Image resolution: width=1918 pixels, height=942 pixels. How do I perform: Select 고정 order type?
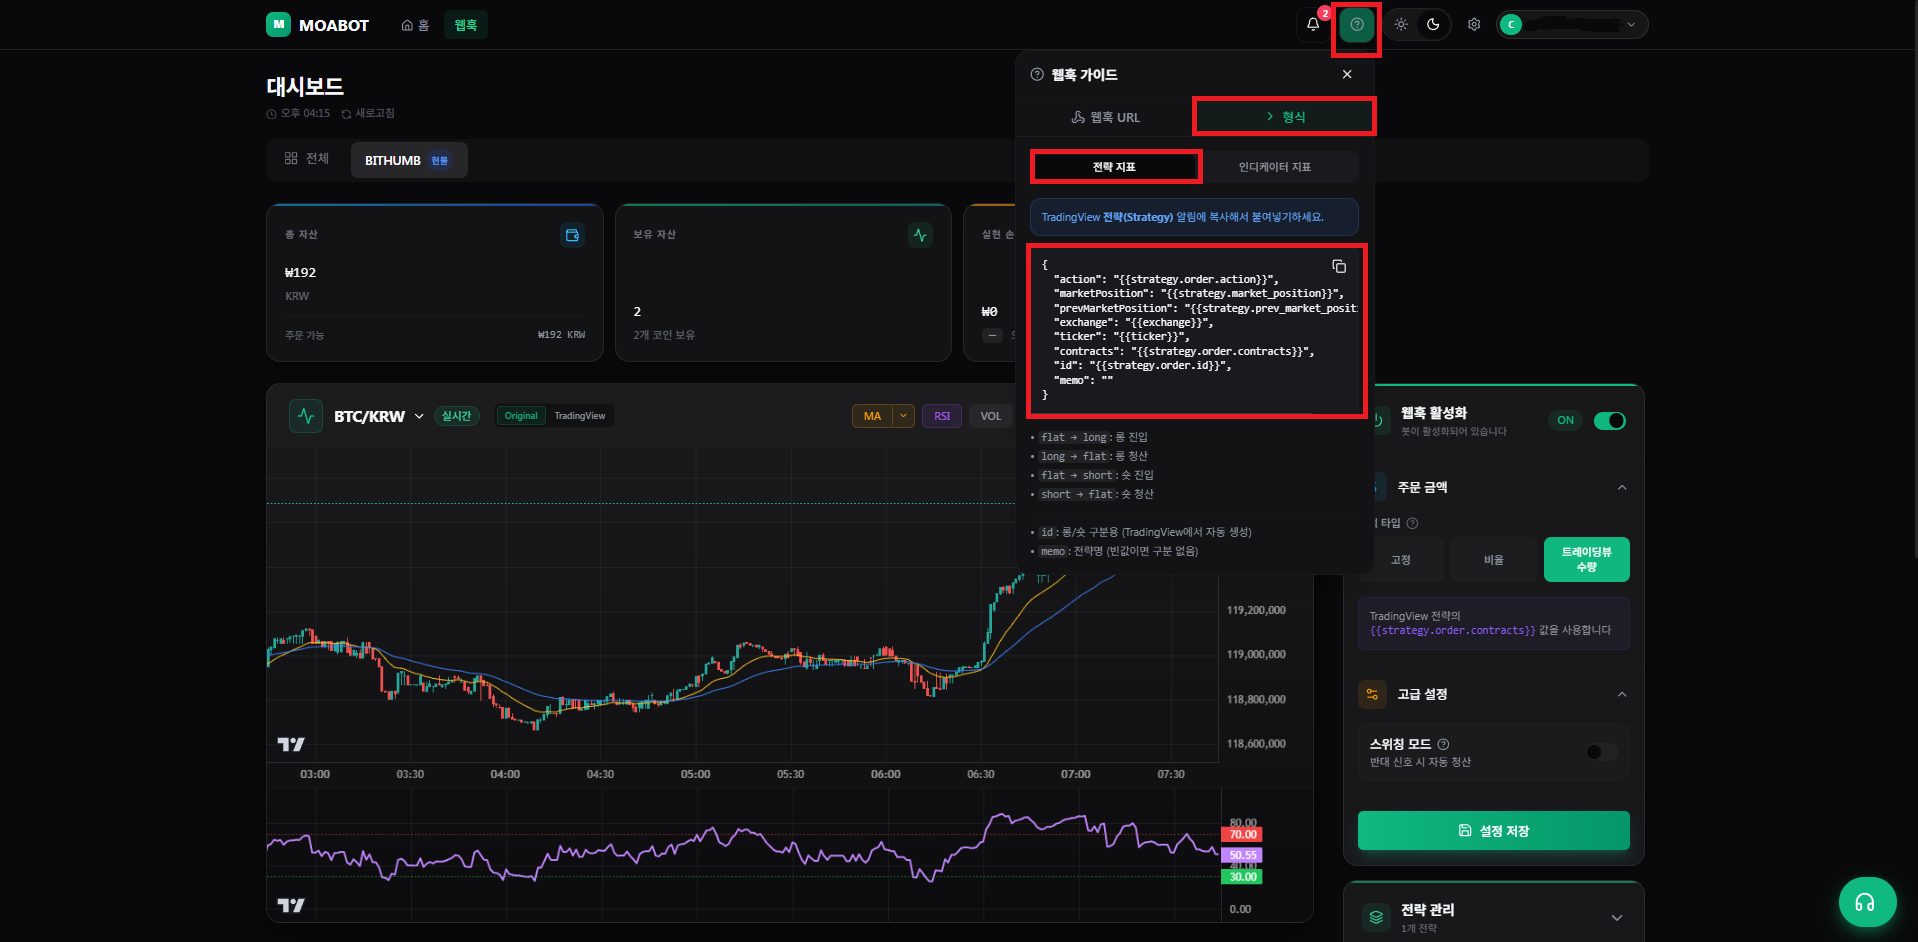tap(1400, 560)
